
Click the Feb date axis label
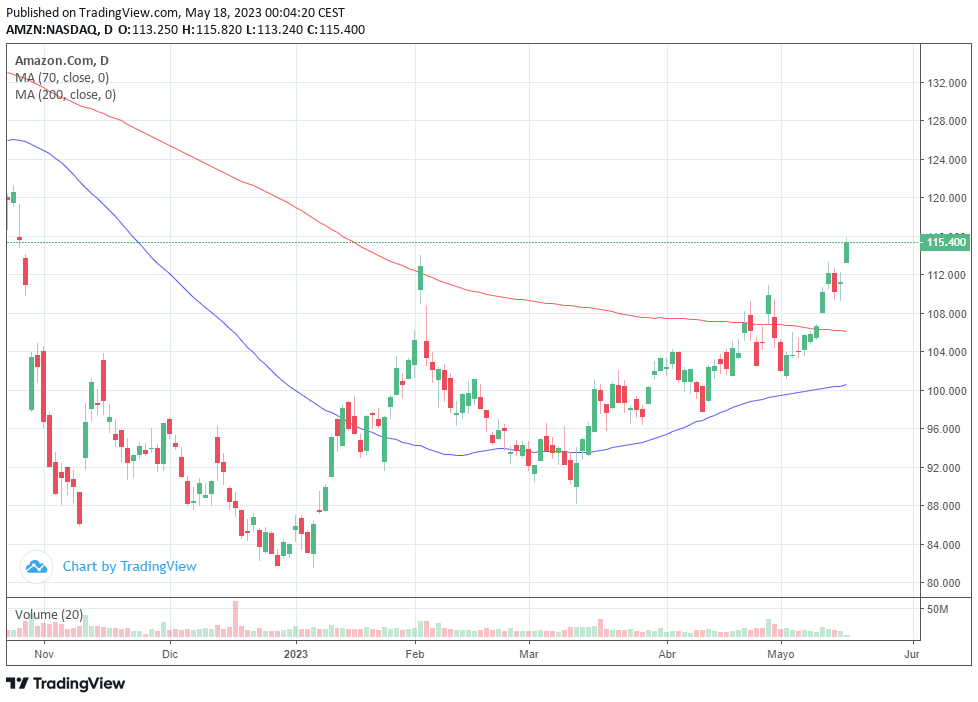(415, 654)
